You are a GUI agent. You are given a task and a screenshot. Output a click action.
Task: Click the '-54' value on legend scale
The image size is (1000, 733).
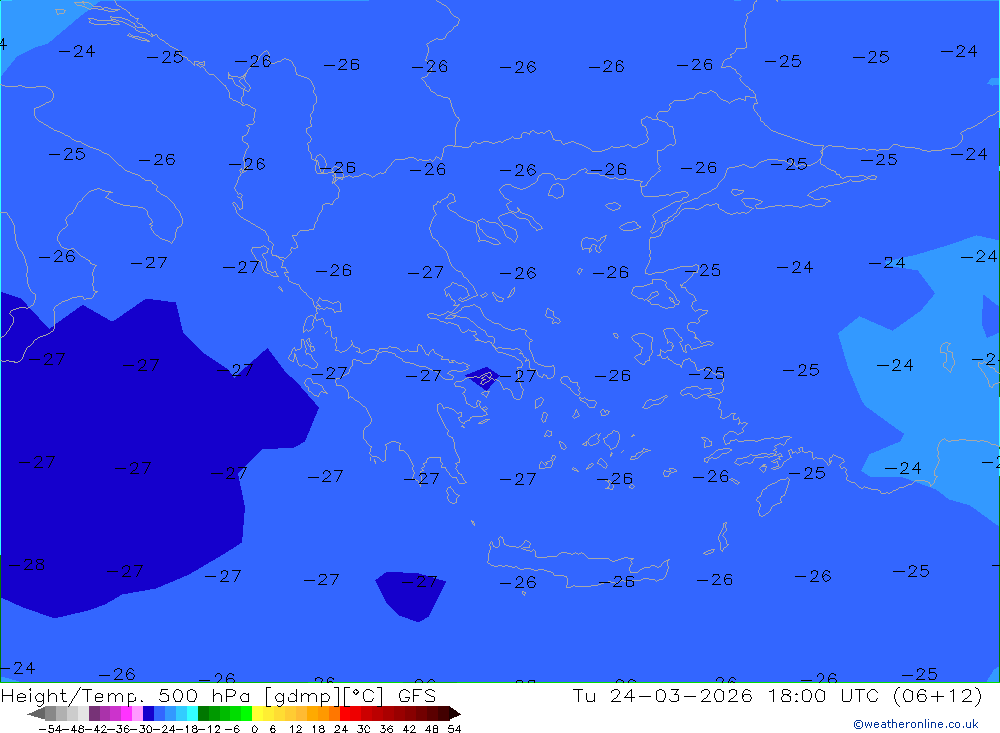coord(51,729)
